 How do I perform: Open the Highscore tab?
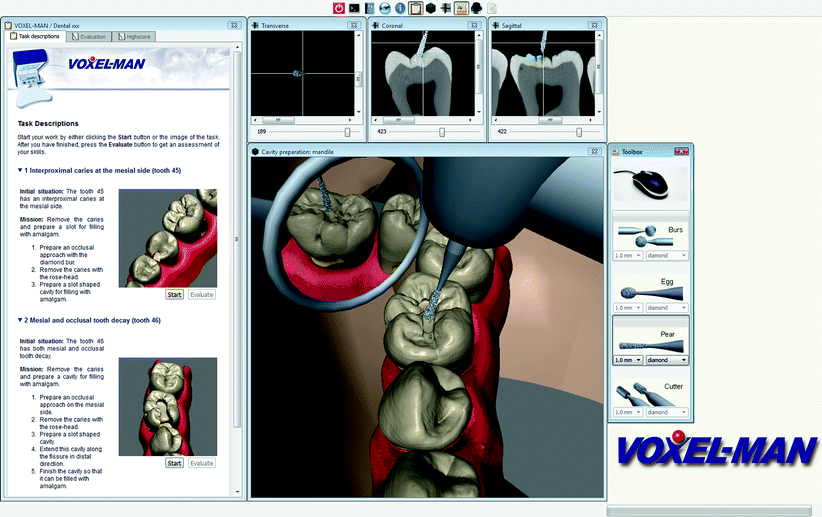[135, 37]
